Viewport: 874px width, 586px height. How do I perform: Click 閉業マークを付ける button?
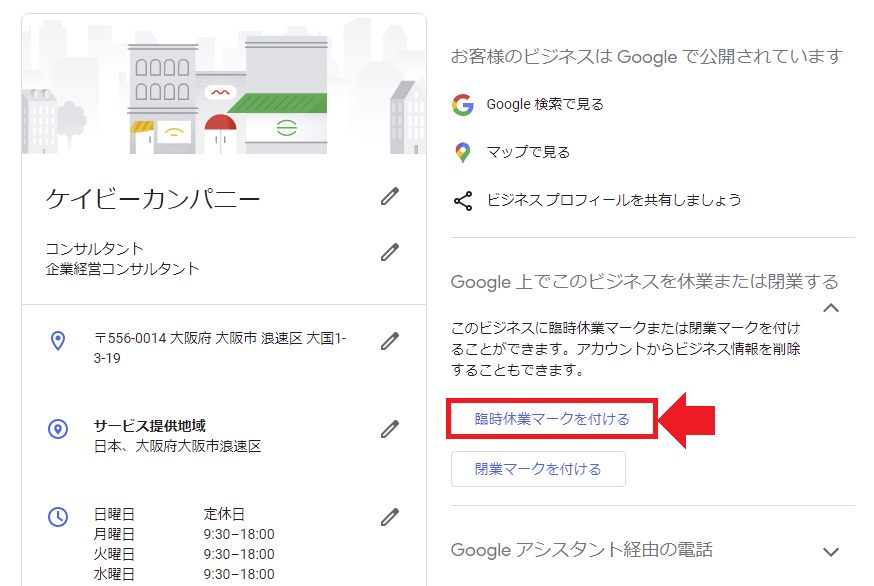coord(538,469)
